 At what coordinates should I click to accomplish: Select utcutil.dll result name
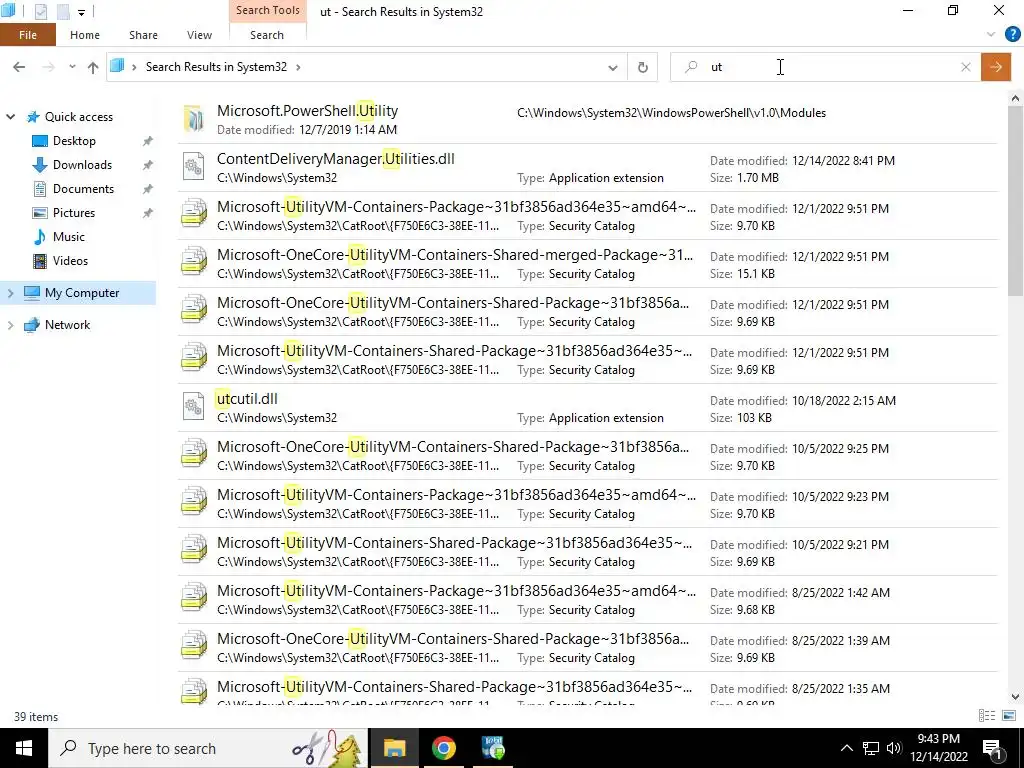tap(247, 399)
